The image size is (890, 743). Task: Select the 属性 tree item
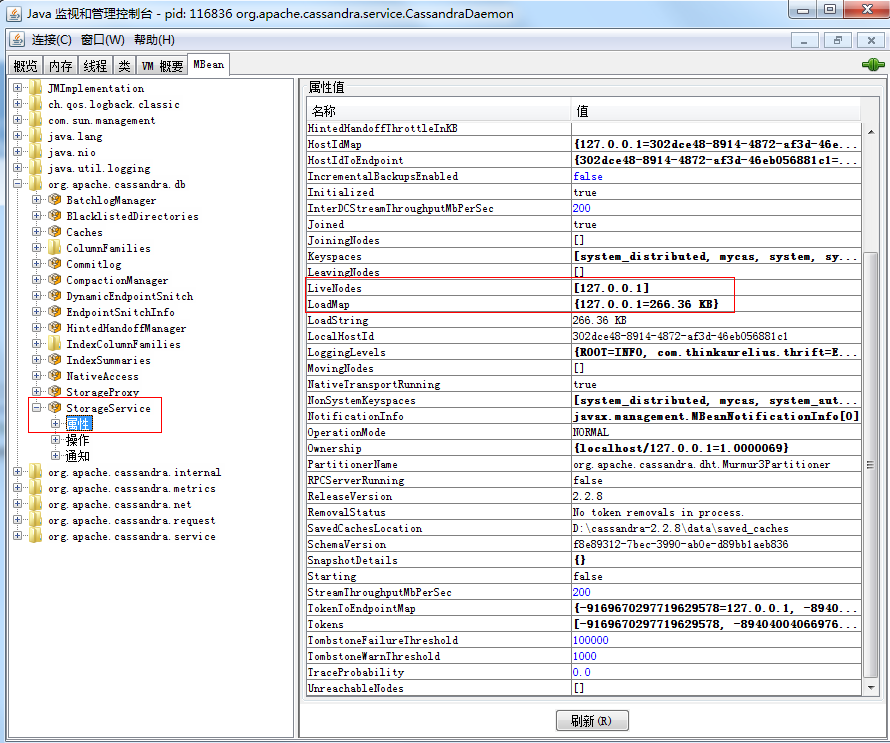[78, 423]
